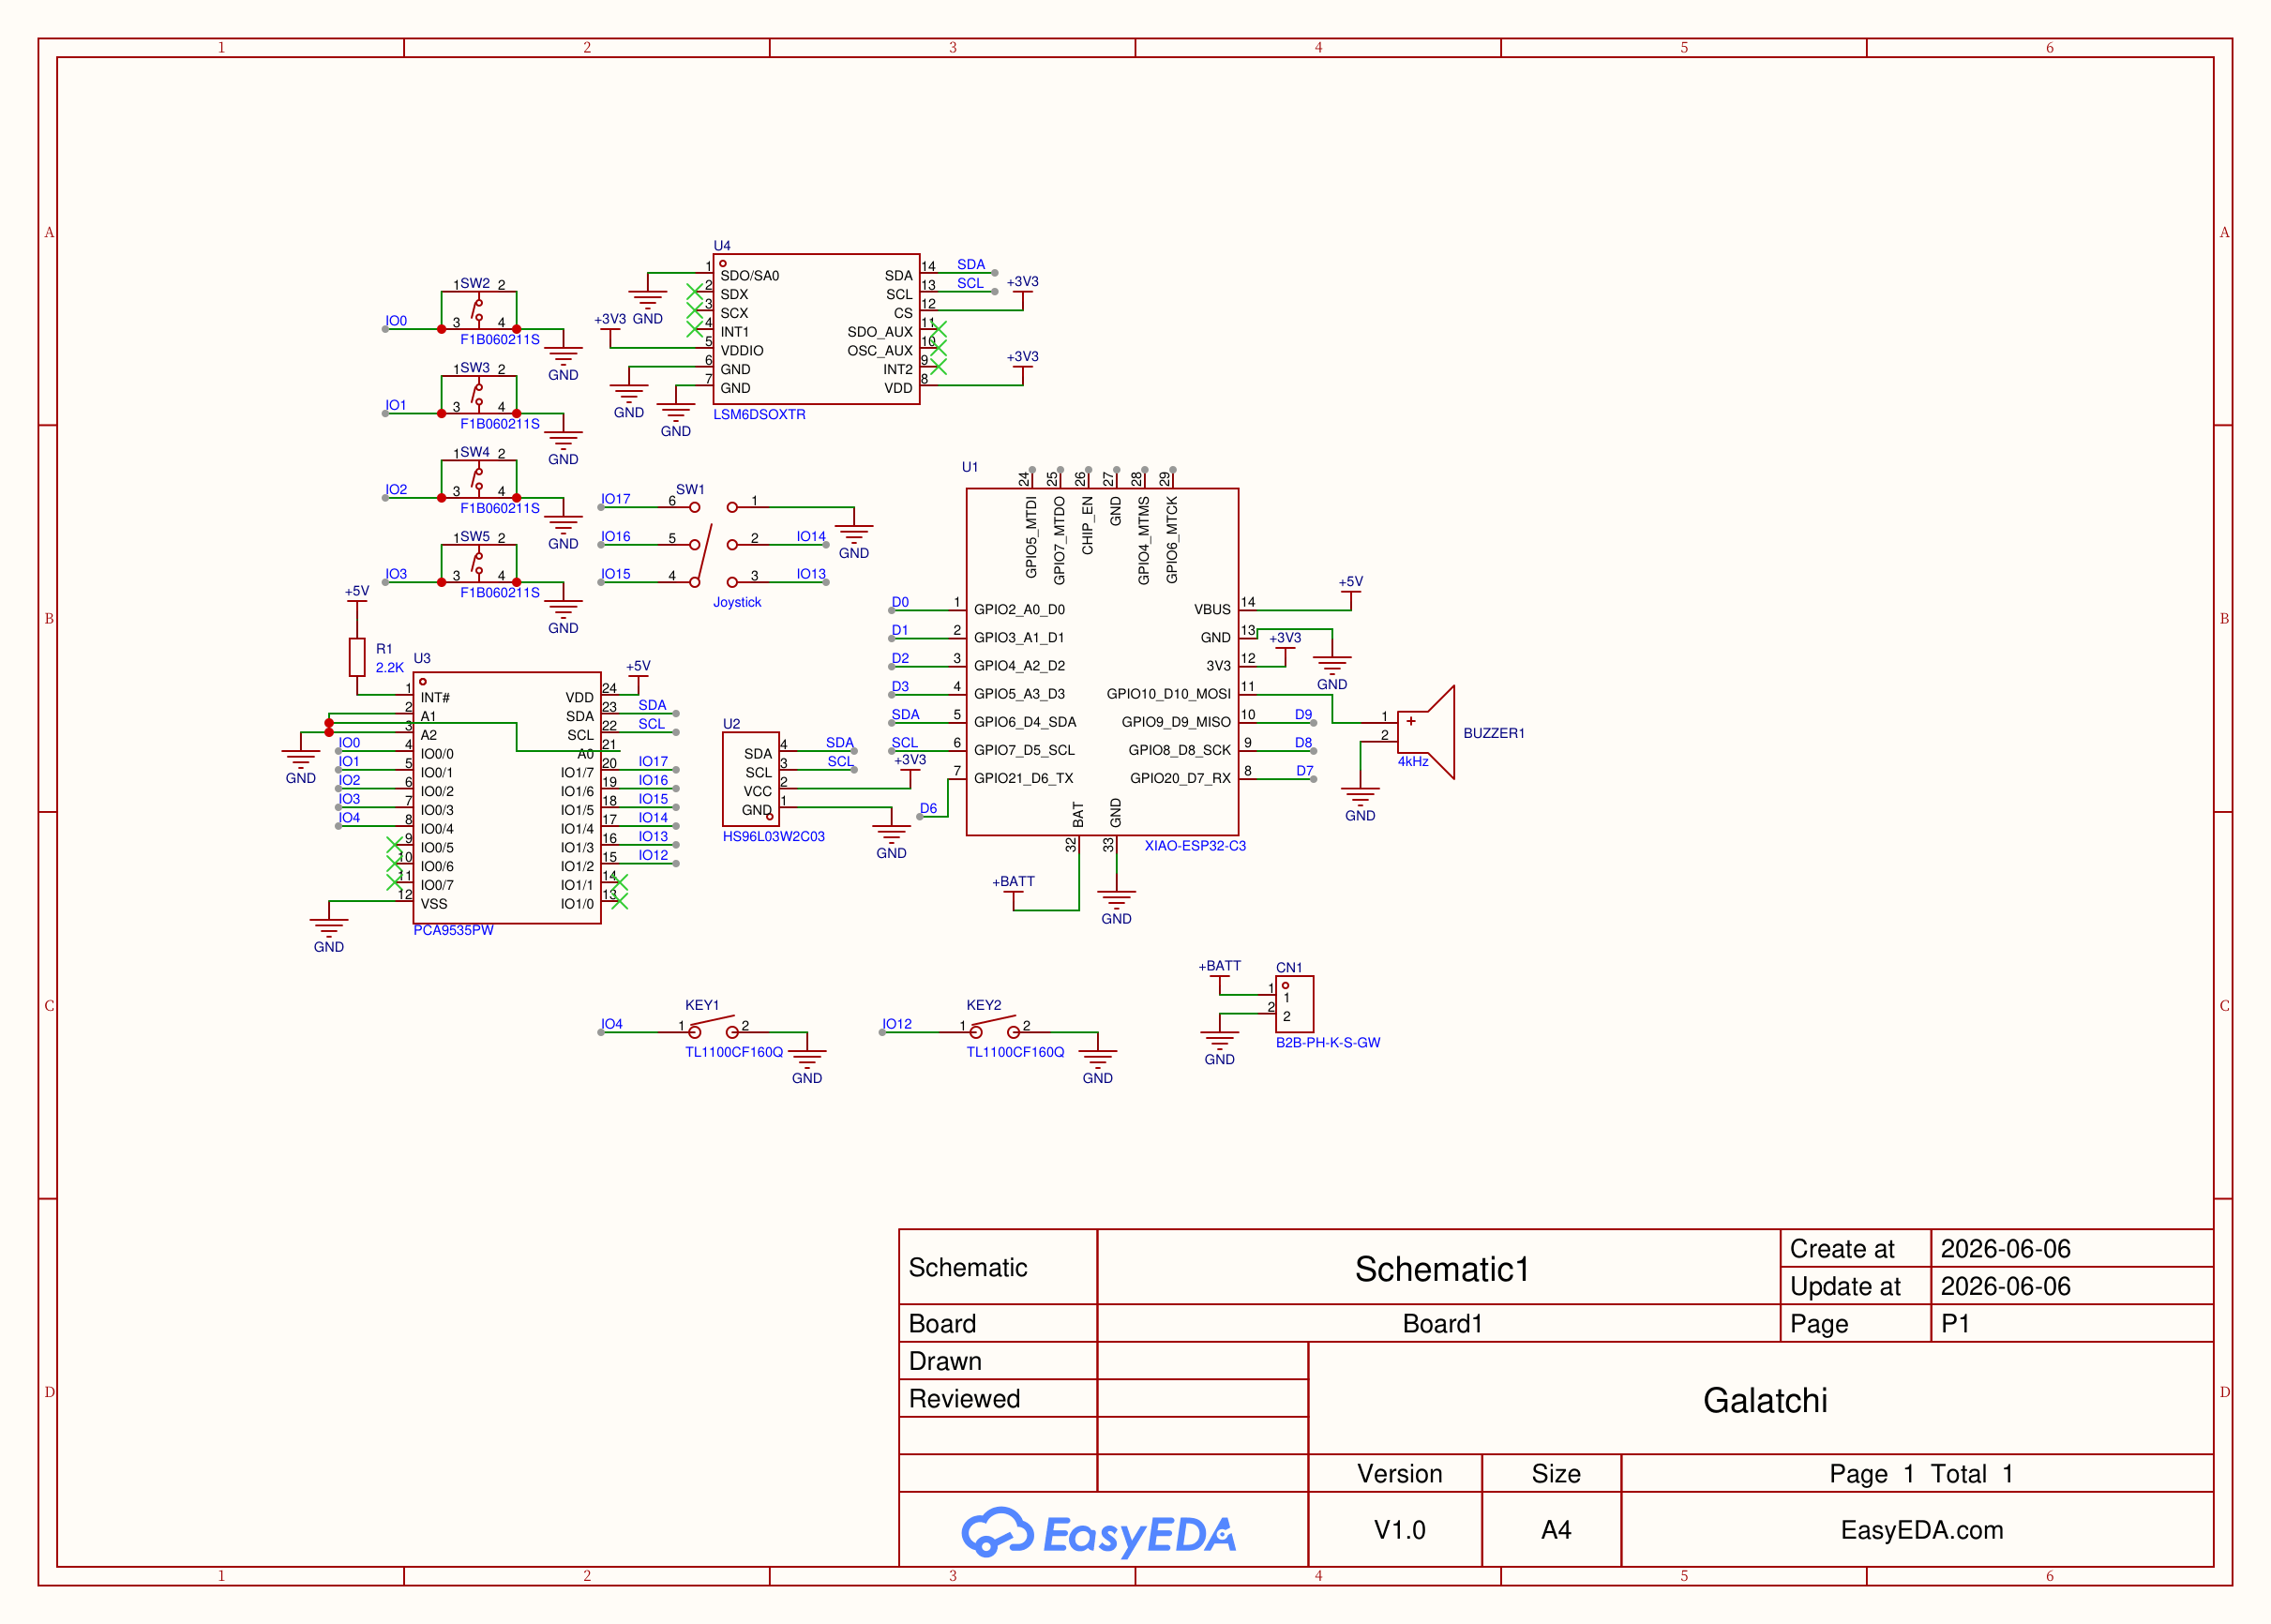This screenshot has height=1624, width=2271.
Task: Click the EasyEDA logo in title block
Action: [x=1098, y=1533]
